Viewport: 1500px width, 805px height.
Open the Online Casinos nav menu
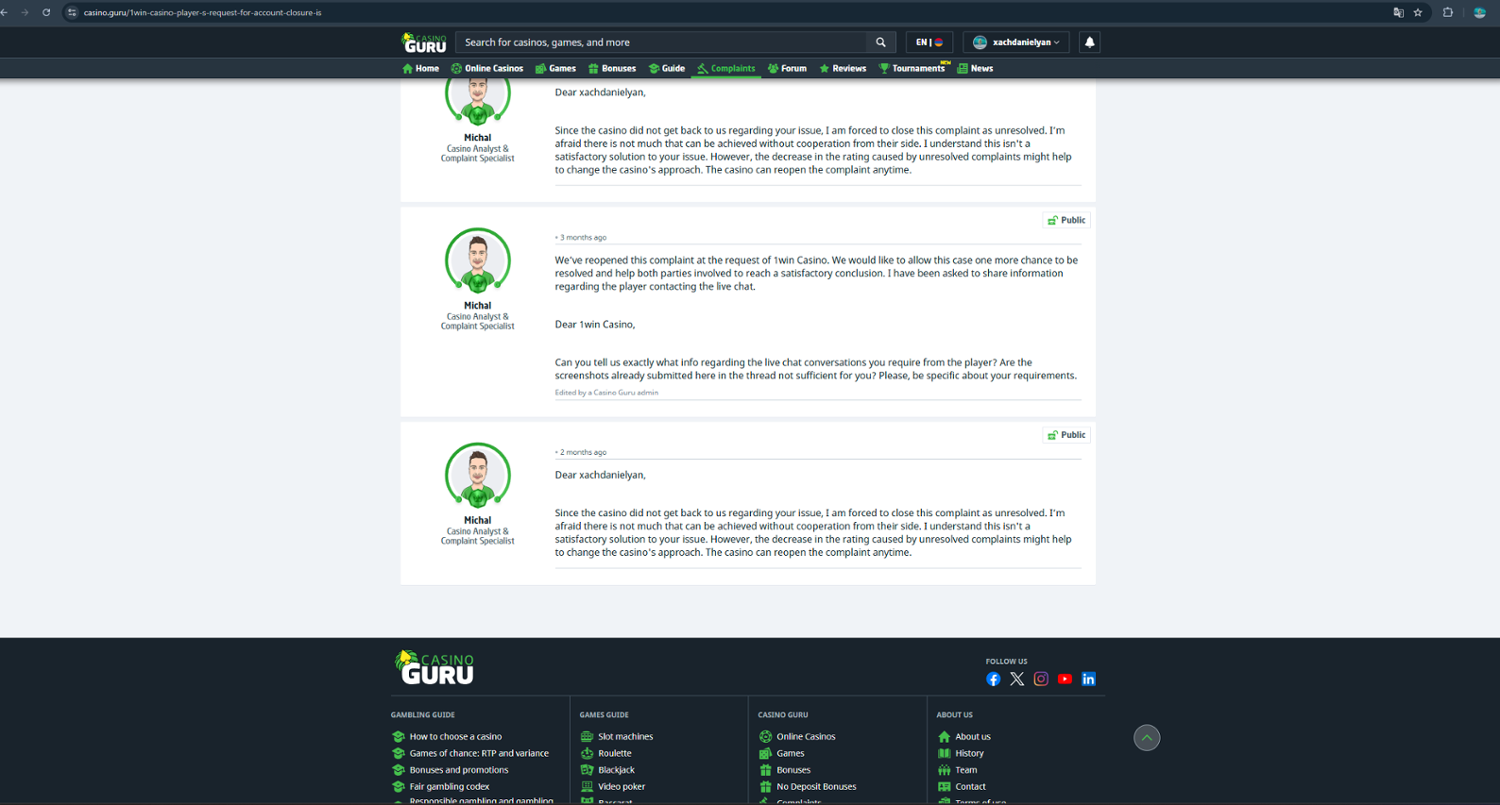click(487, 69)
